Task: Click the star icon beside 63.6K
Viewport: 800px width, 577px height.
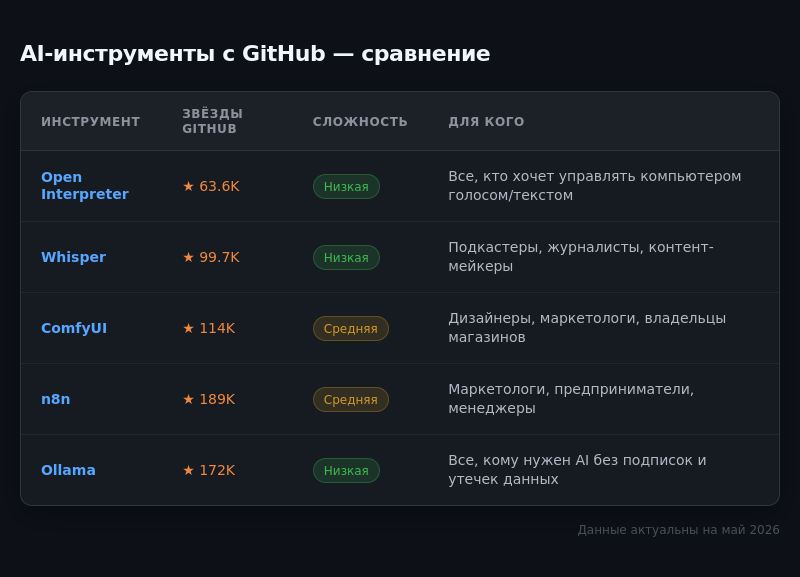Action: [188, 186]
